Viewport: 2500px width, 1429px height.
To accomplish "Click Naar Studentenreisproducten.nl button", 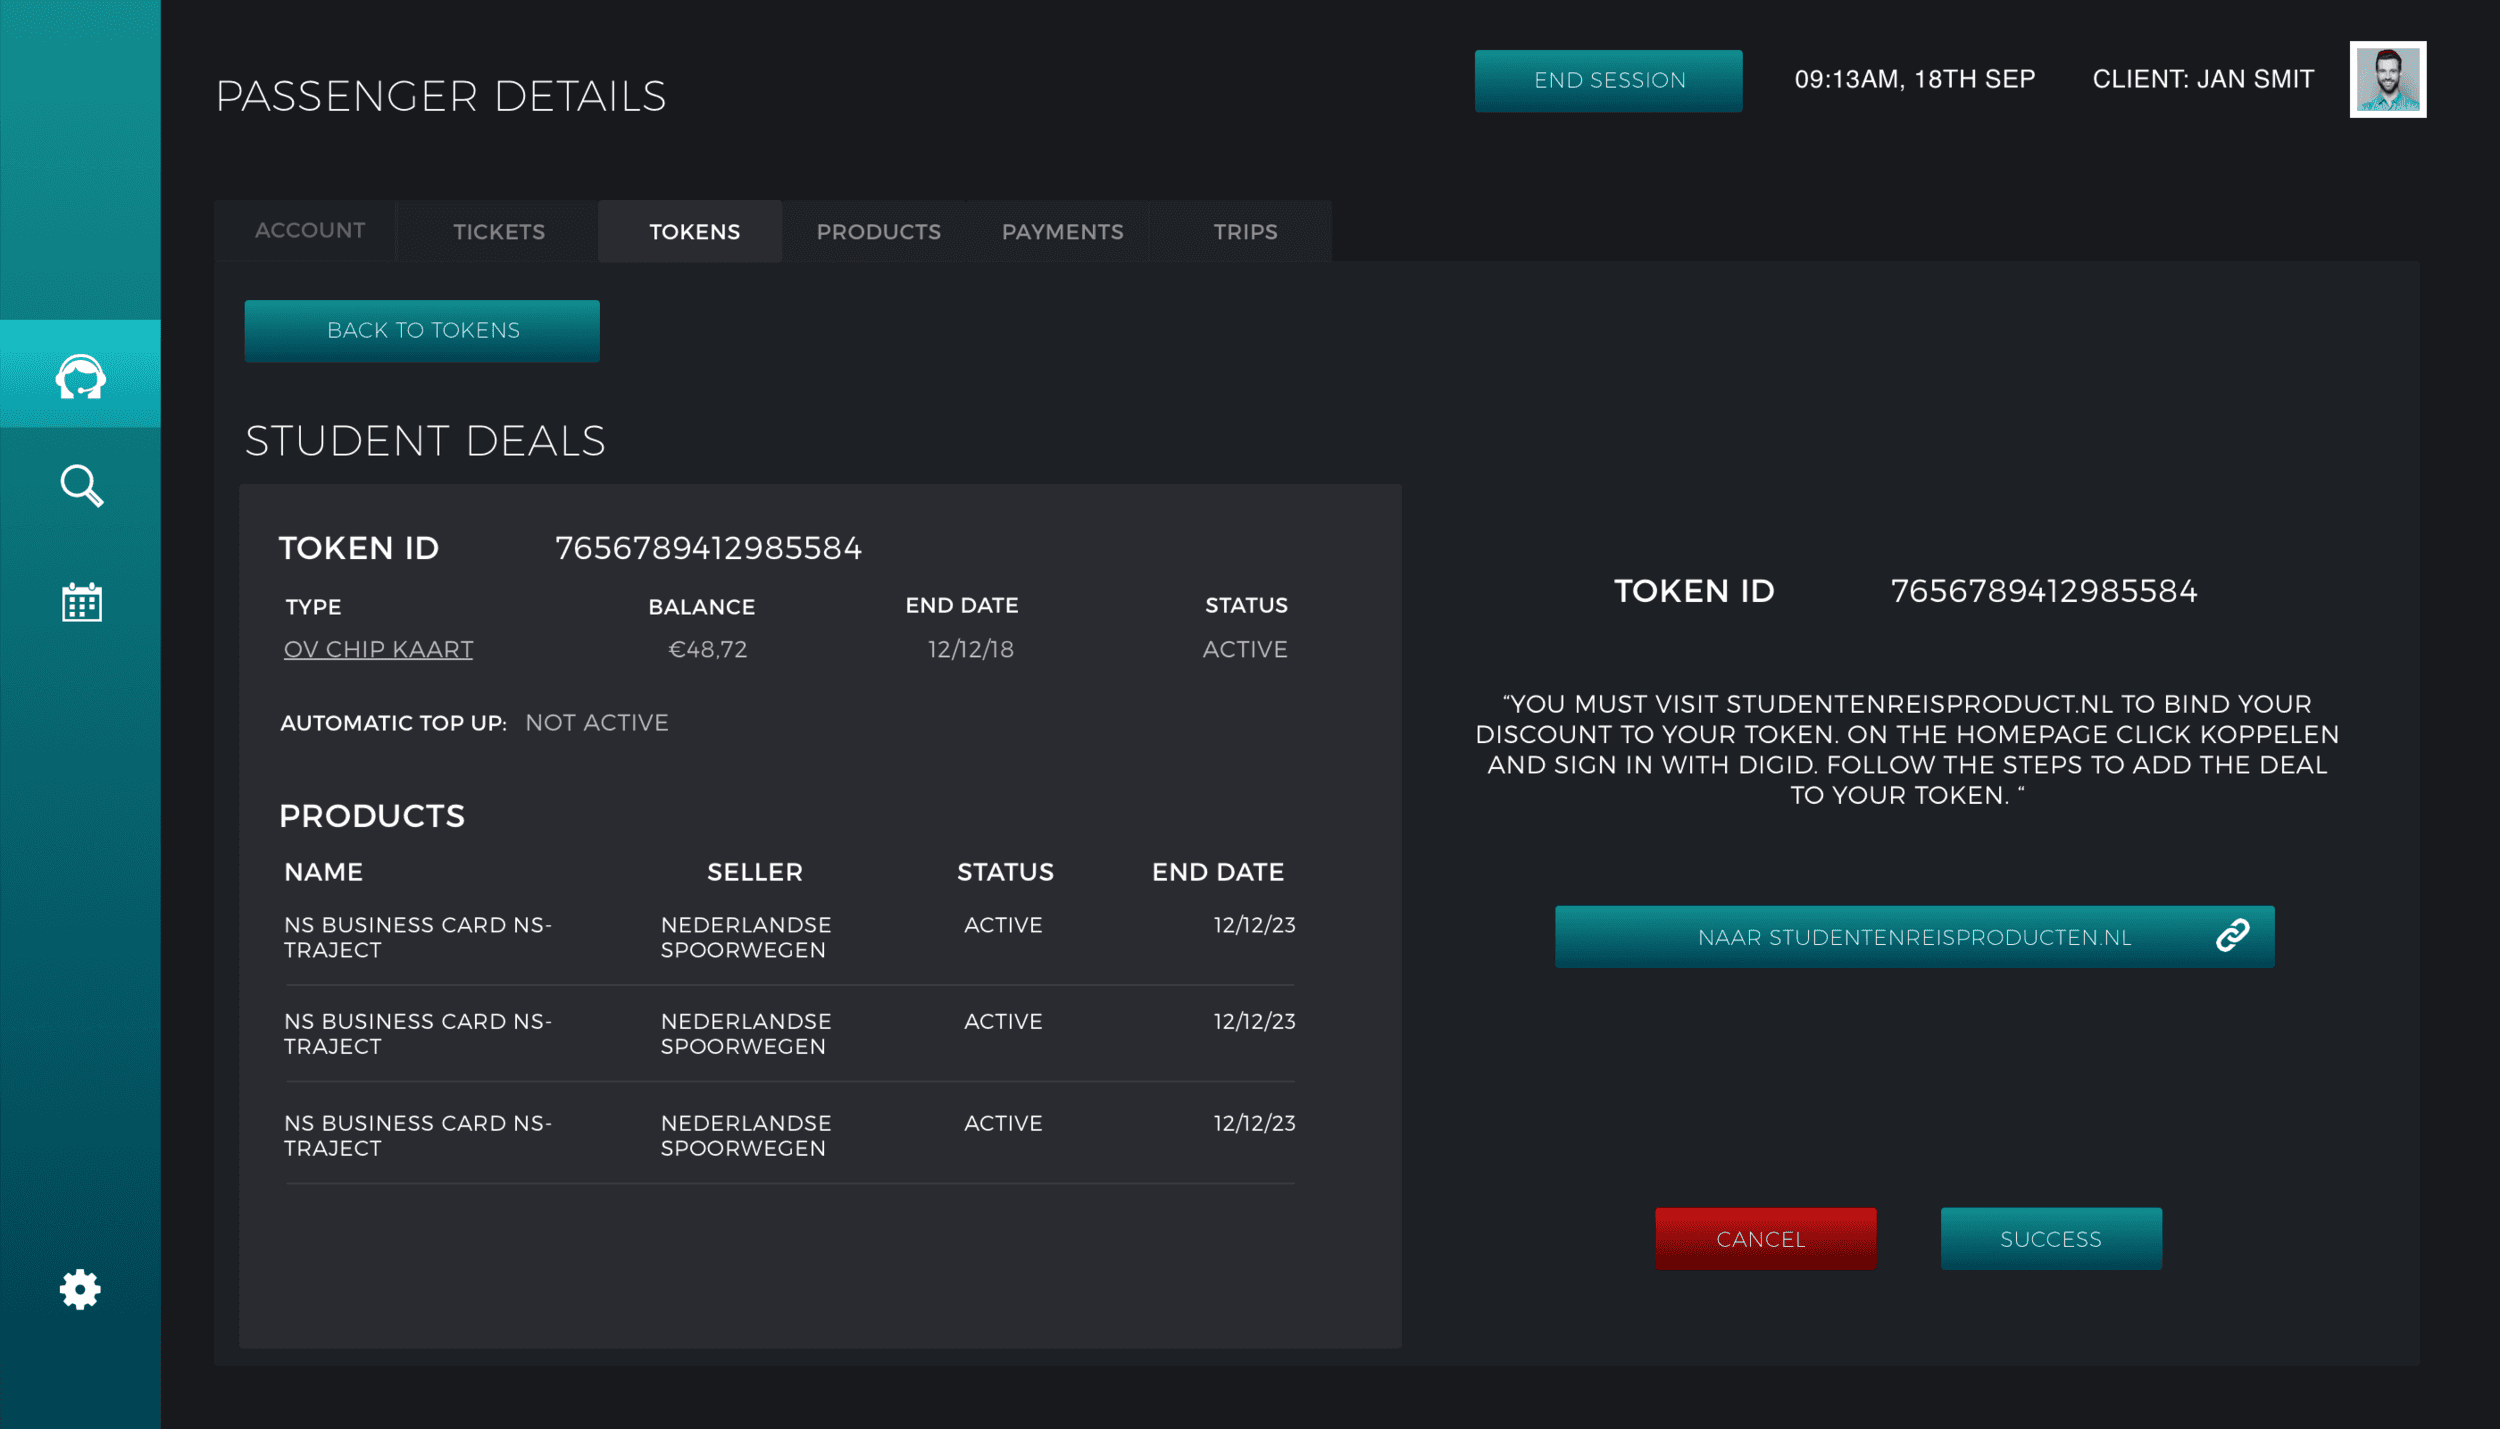I will click(1913, 937).
